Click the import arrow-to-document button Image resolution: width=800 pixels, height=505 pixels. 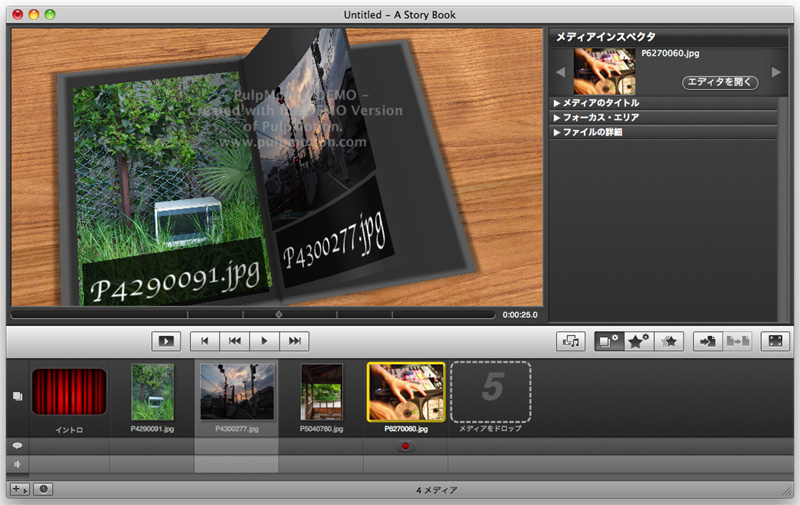tap(708, 341)
